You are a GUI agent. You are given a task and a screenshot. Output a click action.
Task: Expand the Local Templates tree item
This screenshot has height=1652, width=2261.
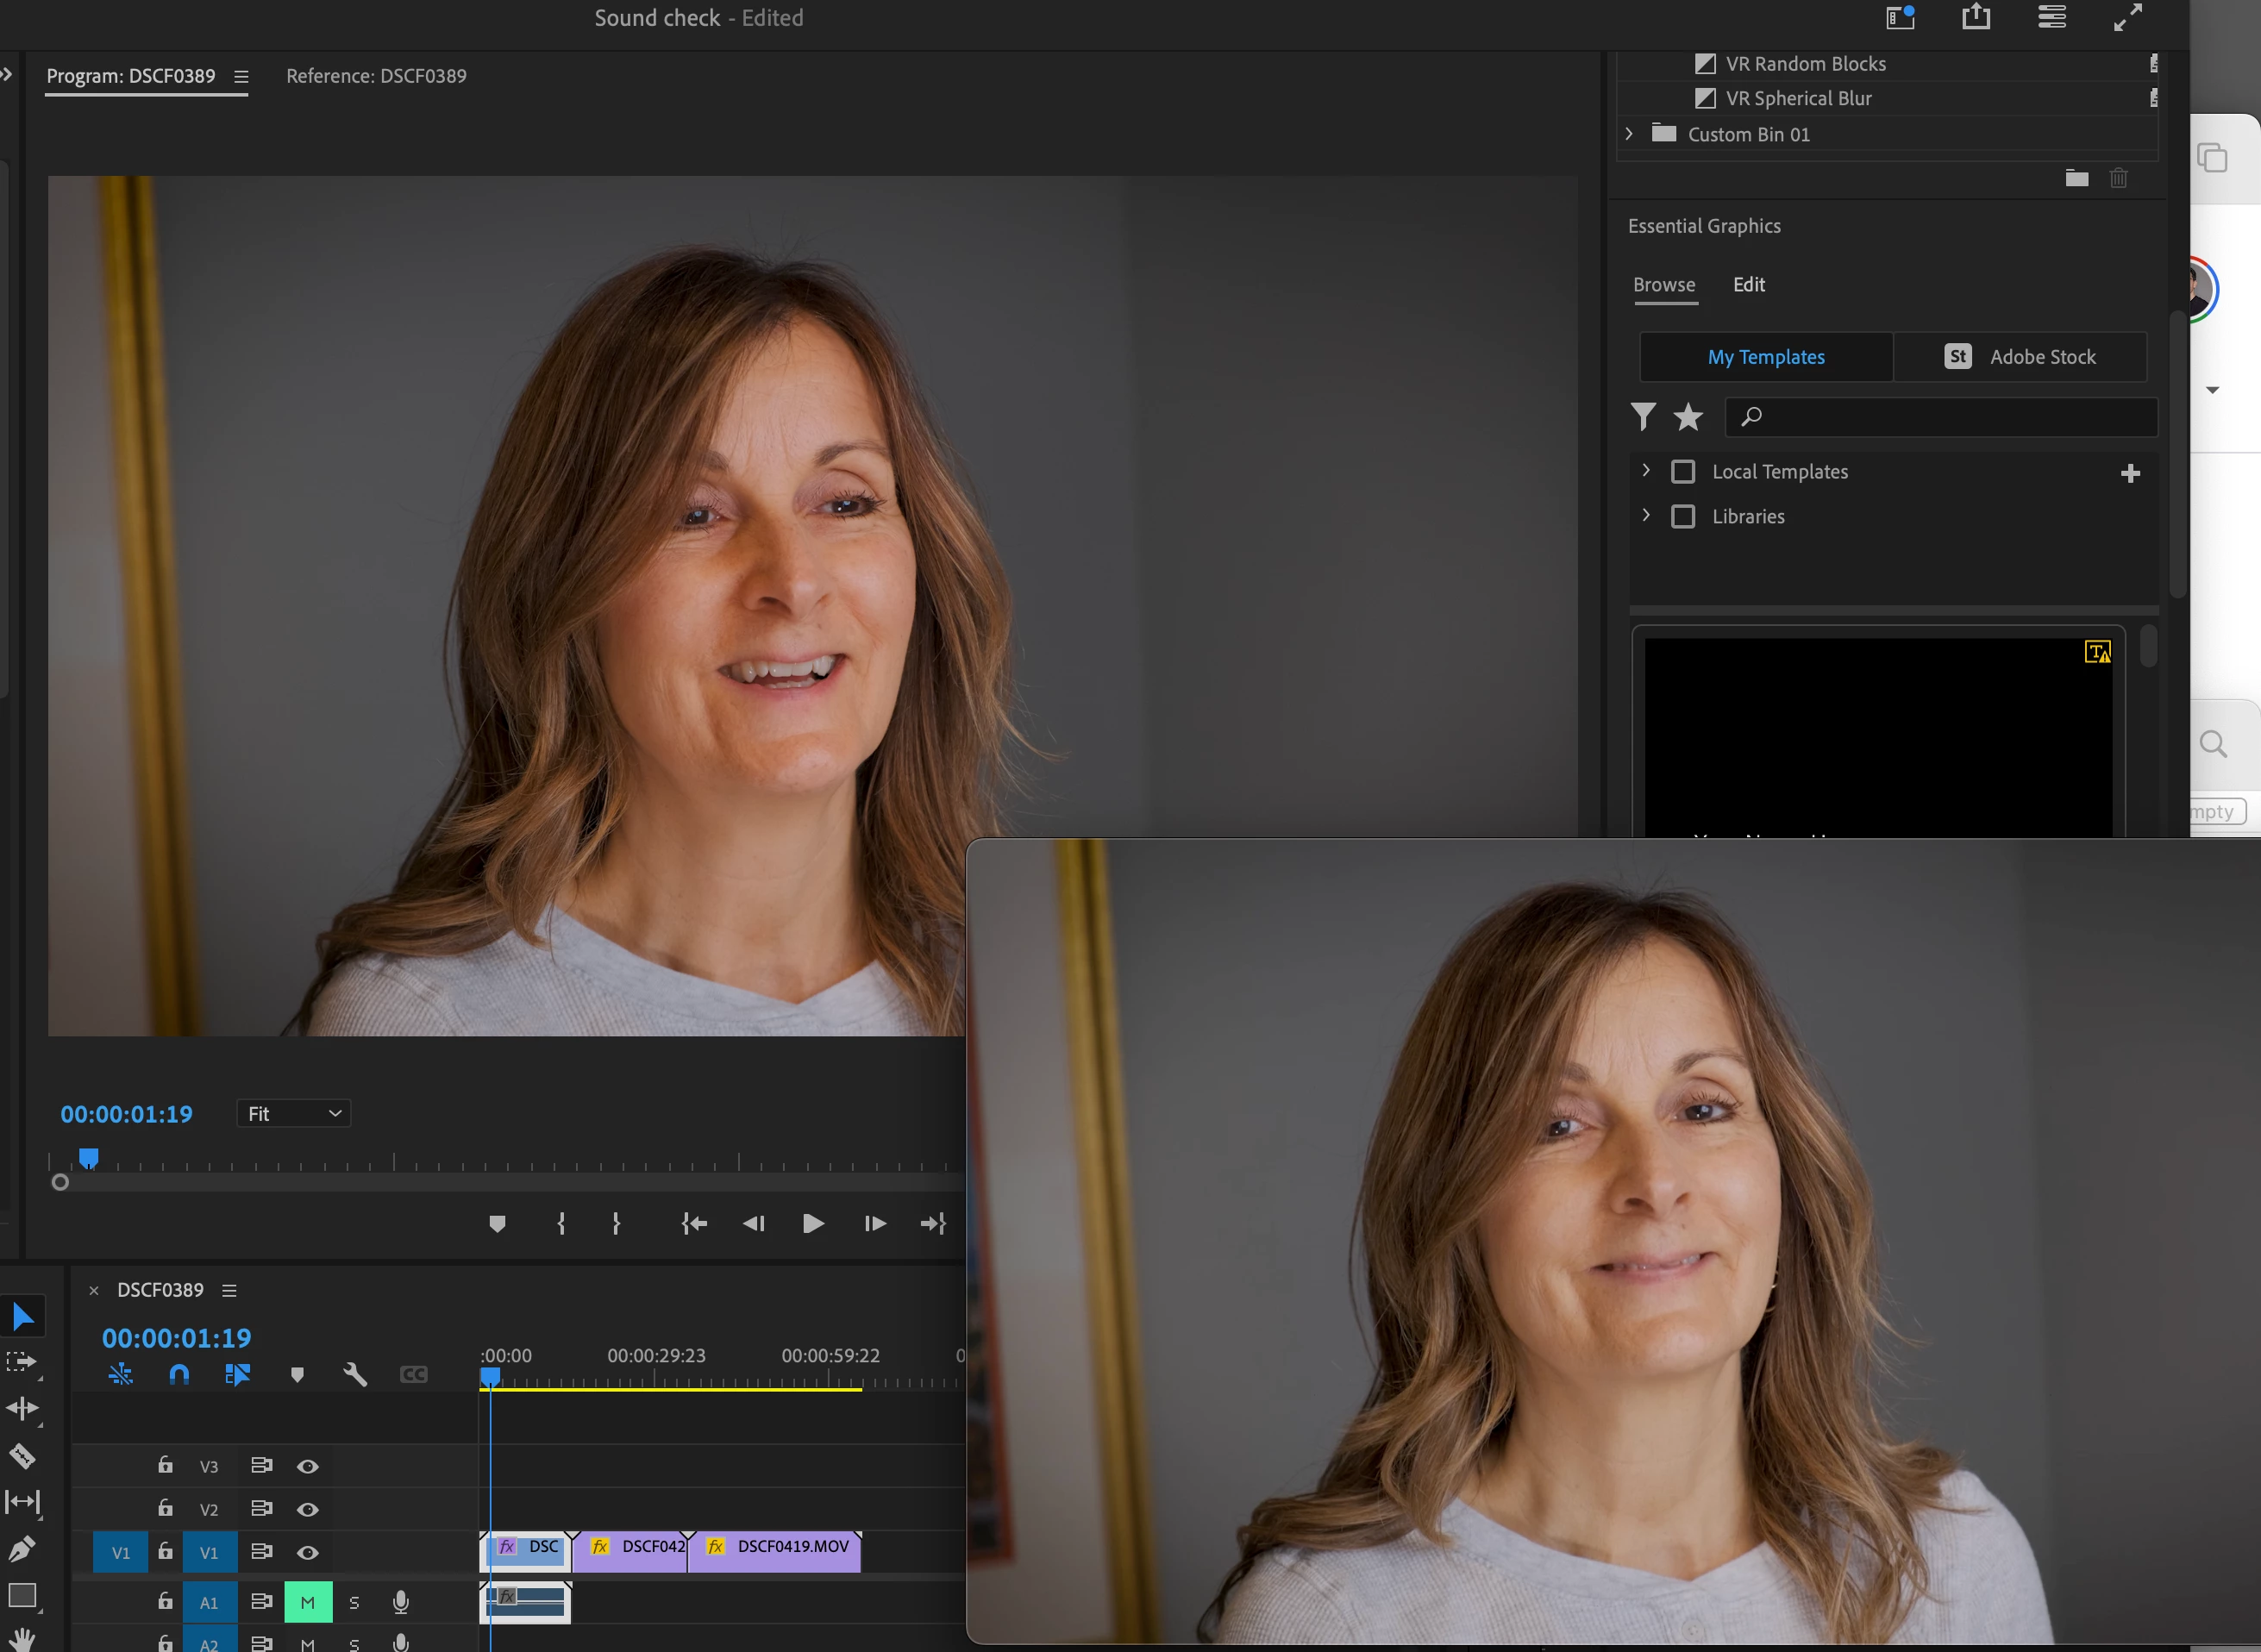[1646, 471]
